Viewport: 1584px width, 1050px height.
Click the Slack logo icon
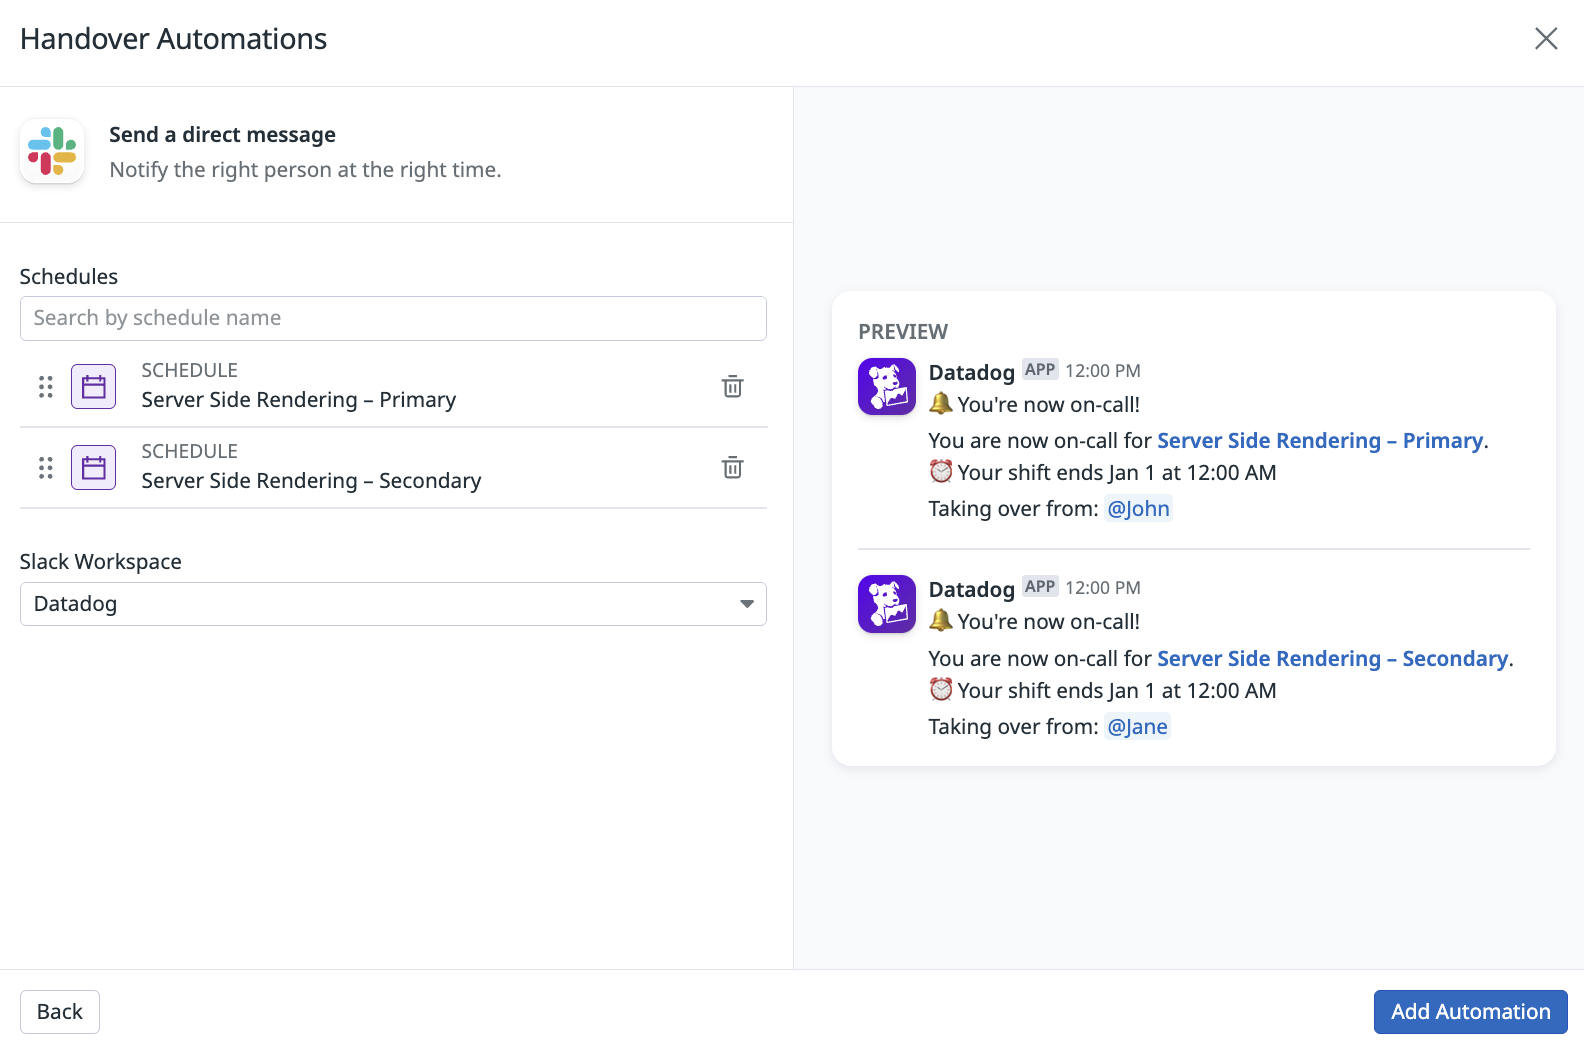tap(52, 151)
